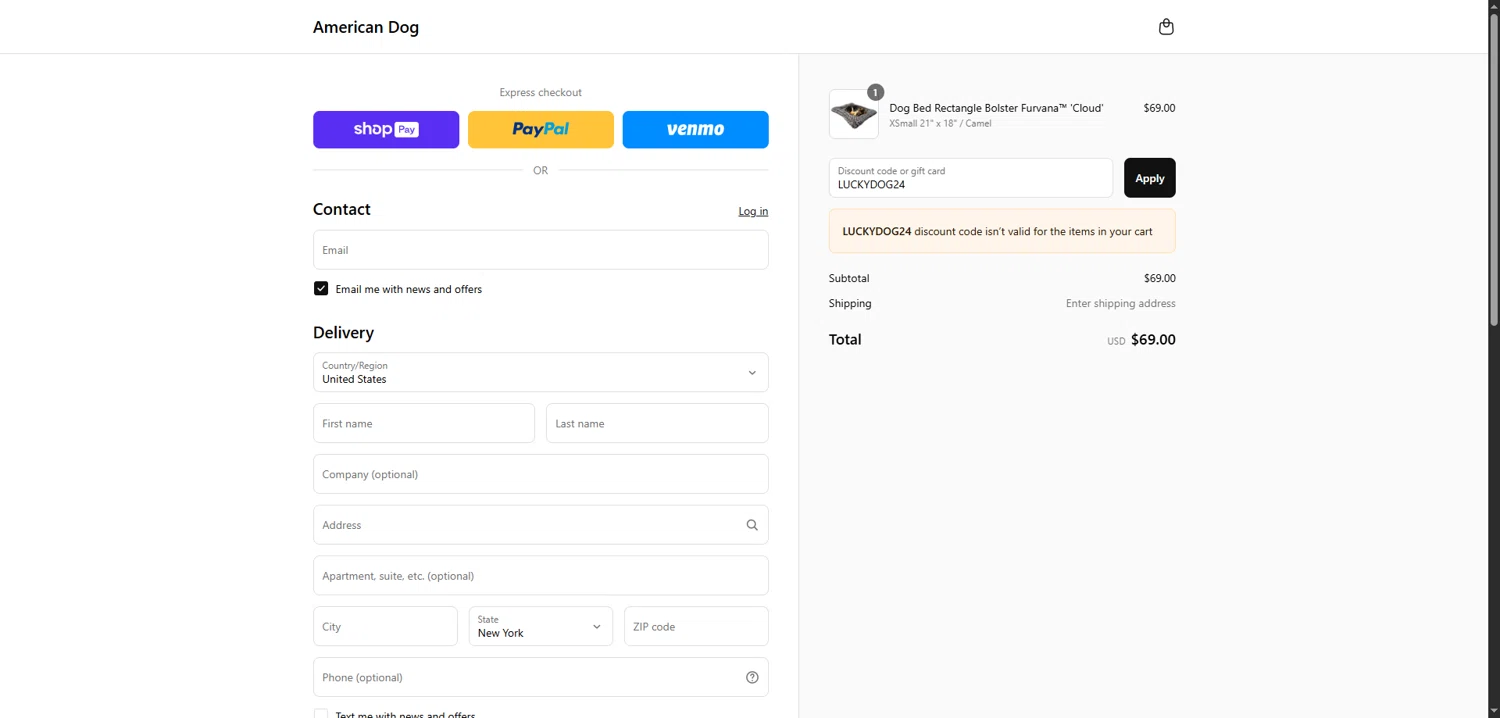Screen dimensions: 1500x718
Task: Click the Express checkout heading
Action: pyautogui.click(x=541, y=92)
